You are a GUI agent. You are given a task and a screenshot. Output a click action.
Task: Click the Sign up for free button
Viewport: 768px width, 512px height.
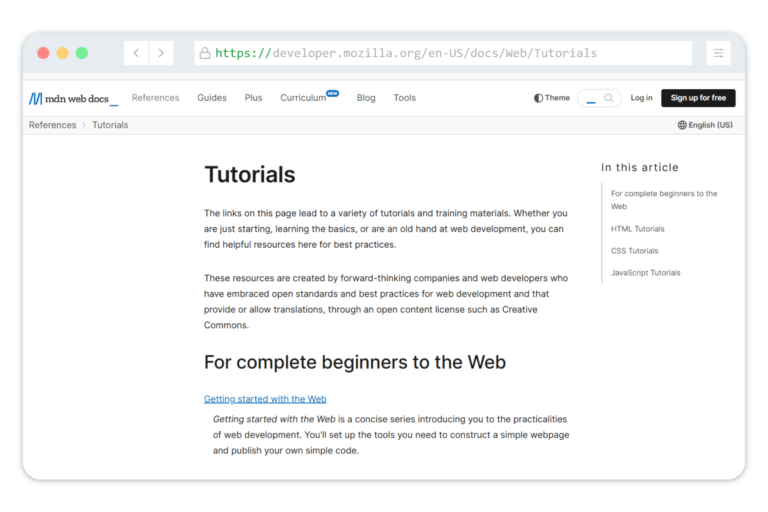698,98
